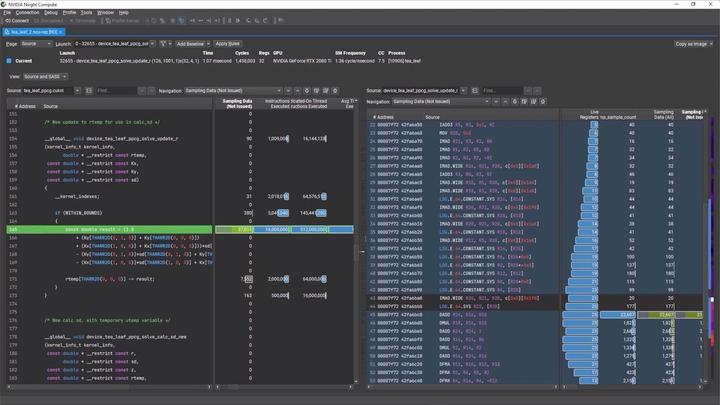
Task: Expand the Launch kernel selection dropdown
Action: [112, 44]
